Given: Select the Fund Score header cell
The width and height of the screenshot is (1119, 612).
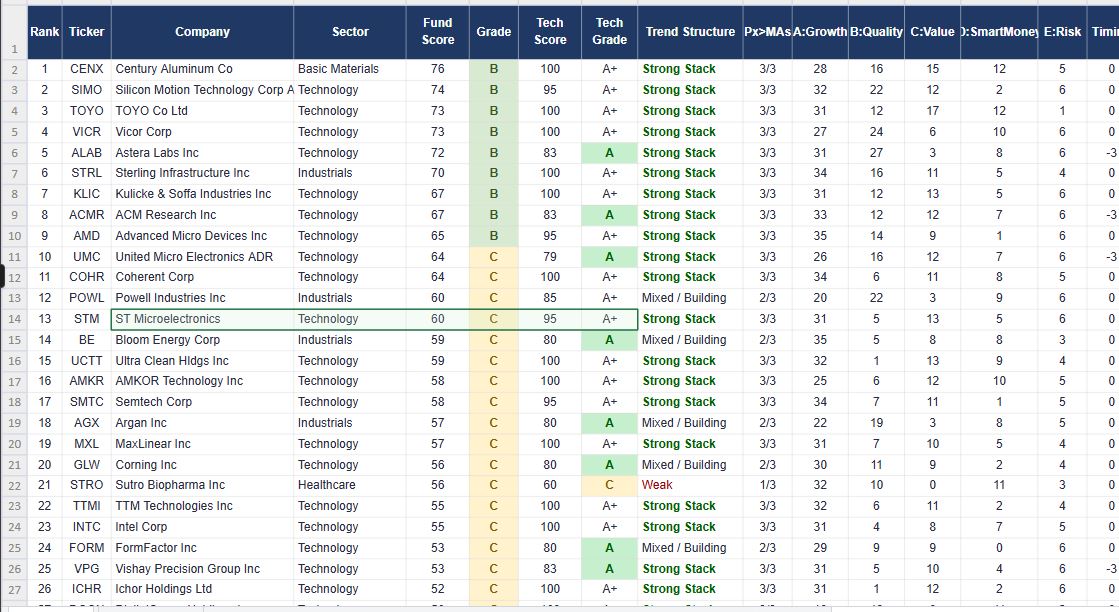Looking at the screenshot, I should pos(437,32).
